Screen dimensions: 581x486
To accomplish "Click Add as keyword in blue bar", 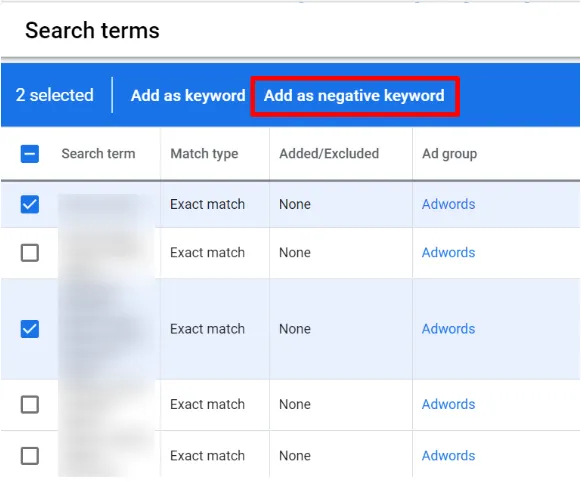I will 188,96.
